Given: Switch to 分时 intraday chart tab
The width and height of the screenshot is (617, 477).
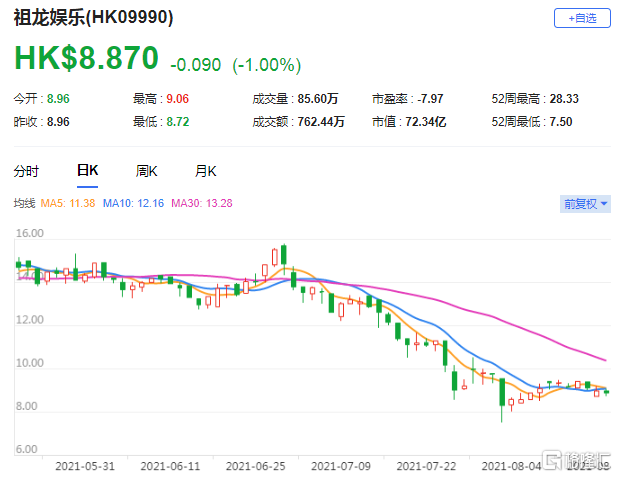Looking at the screenshot, I should pyautogui.click(x=26, y=171).
